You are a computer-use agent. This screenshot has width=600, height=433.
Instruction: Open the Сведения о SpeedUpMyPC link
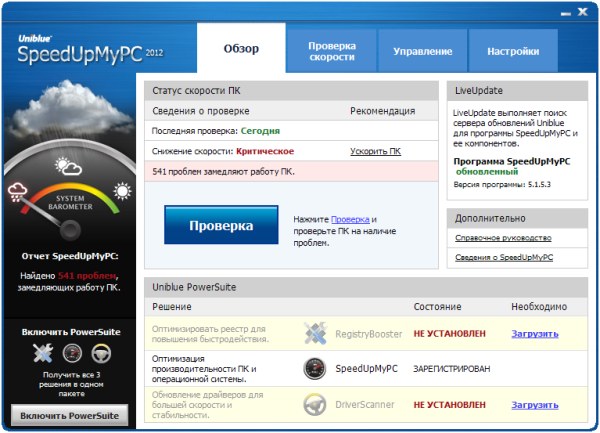tap(503, 258)
